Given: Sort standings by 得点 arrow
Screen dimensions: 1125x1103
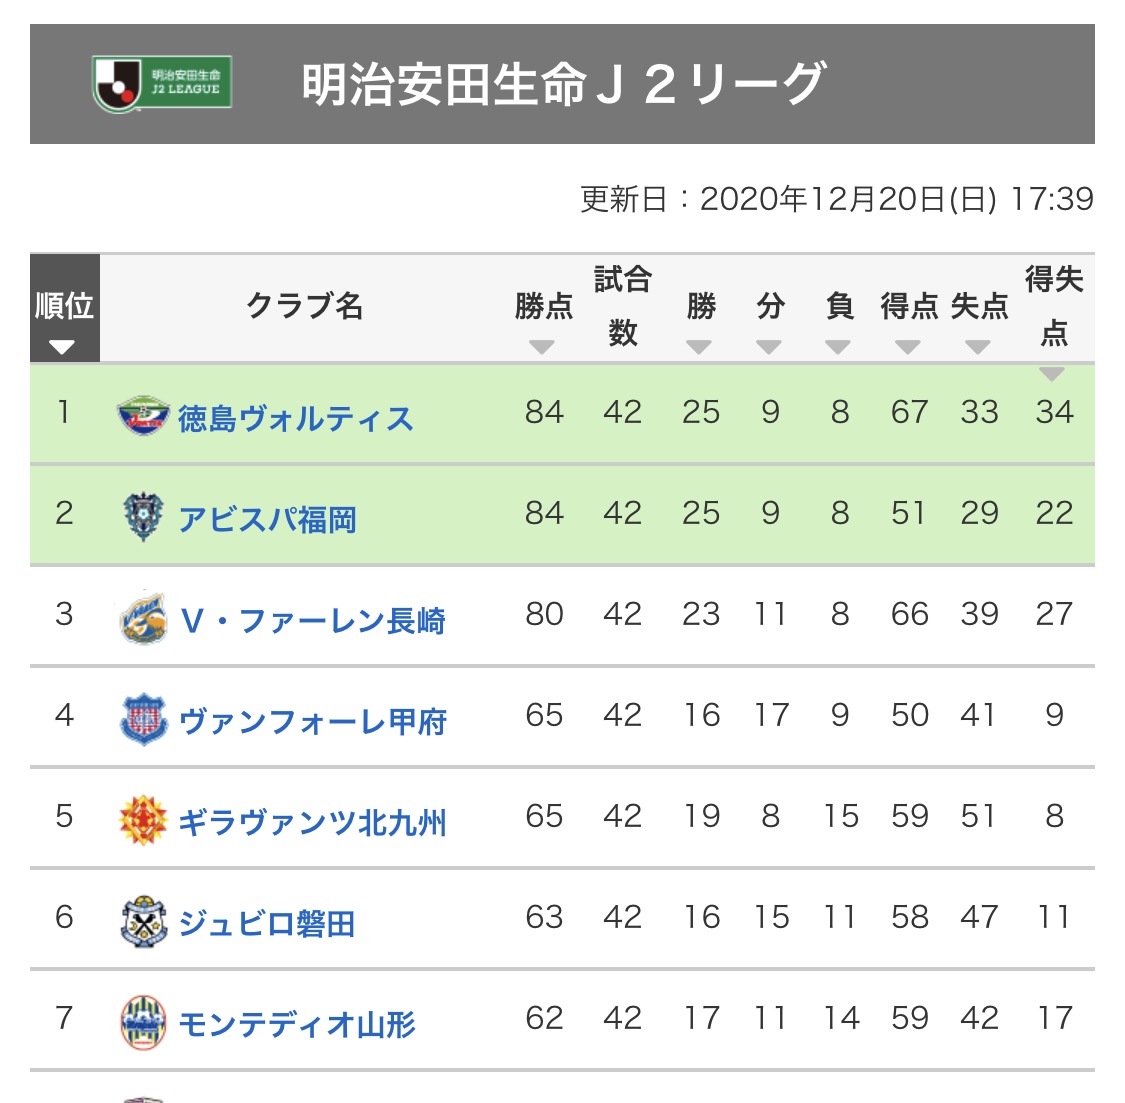Looking at the screenshot, I should (908, 347).
